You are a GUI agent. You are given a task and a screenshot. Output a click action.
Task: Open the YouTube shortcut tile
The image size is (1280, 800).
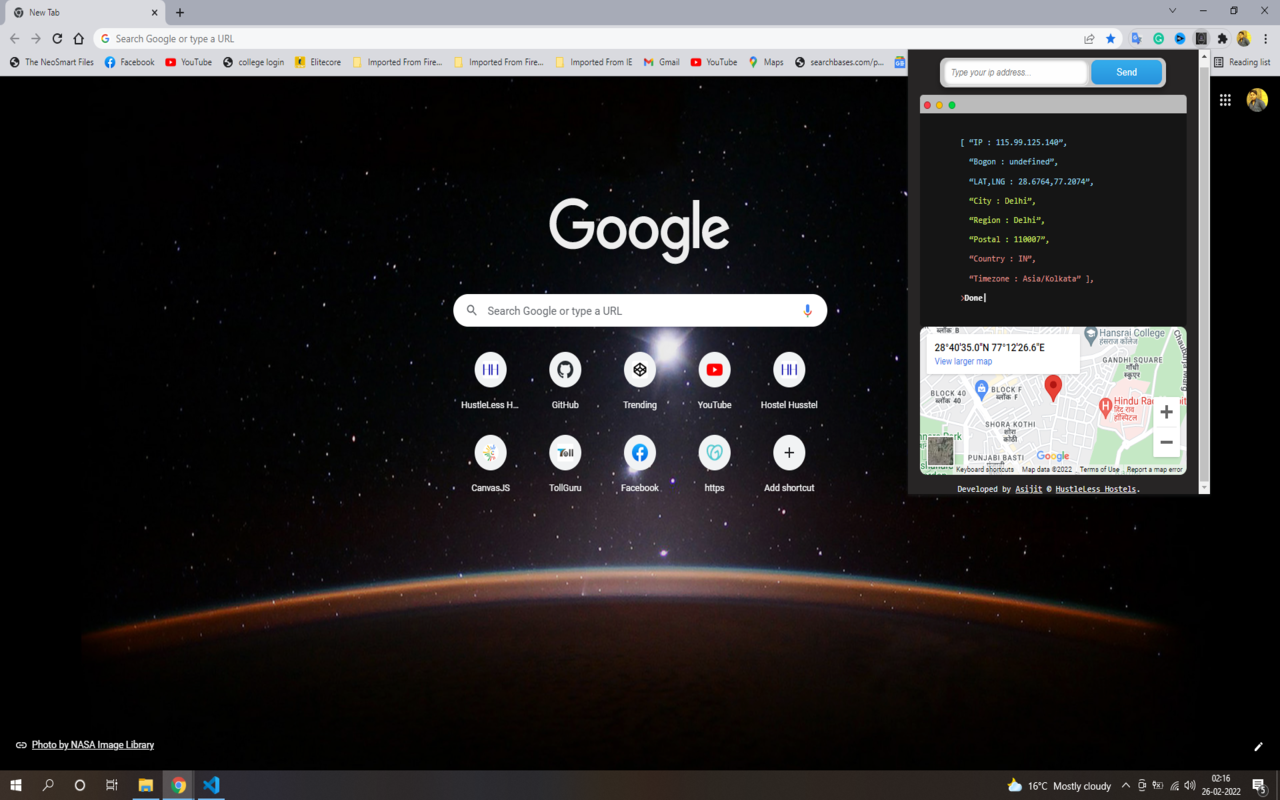click(714, 381)
